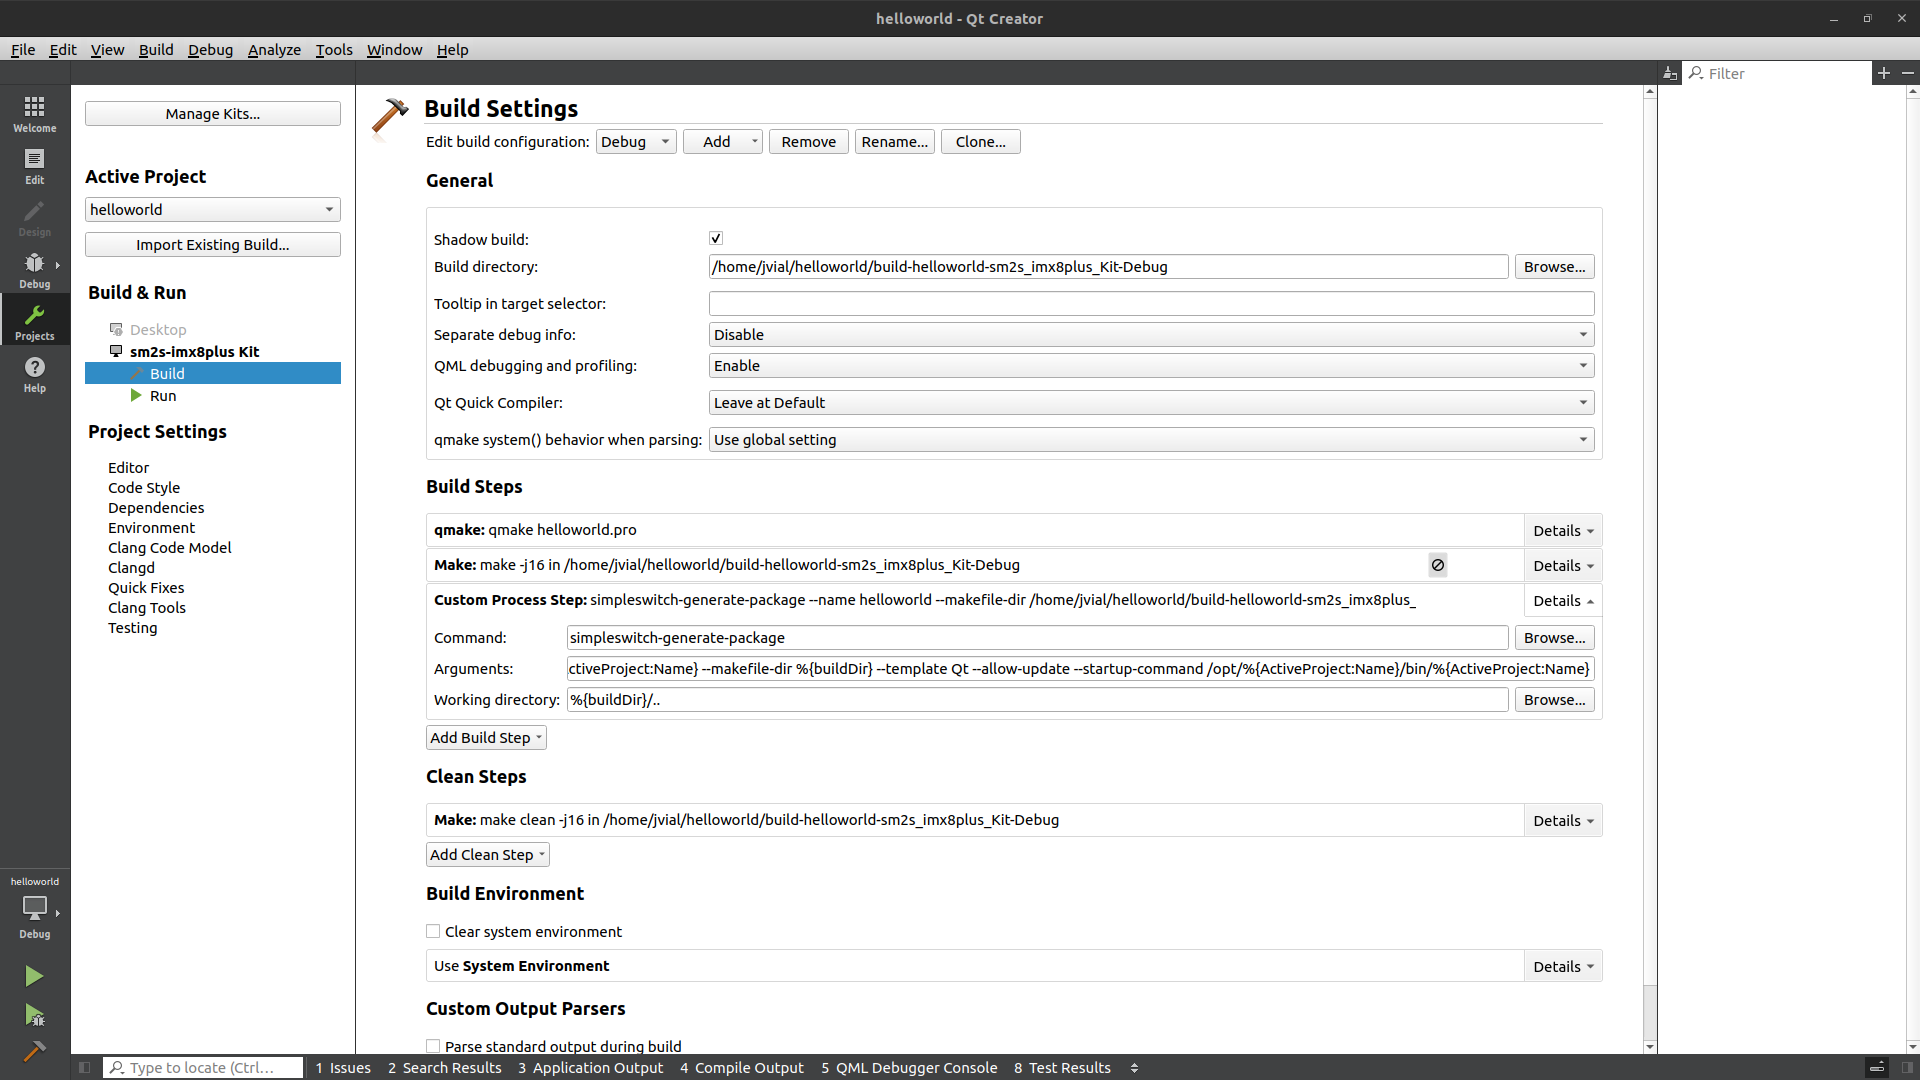
Task: Open the Tools menu
Action: click(333, 49)
